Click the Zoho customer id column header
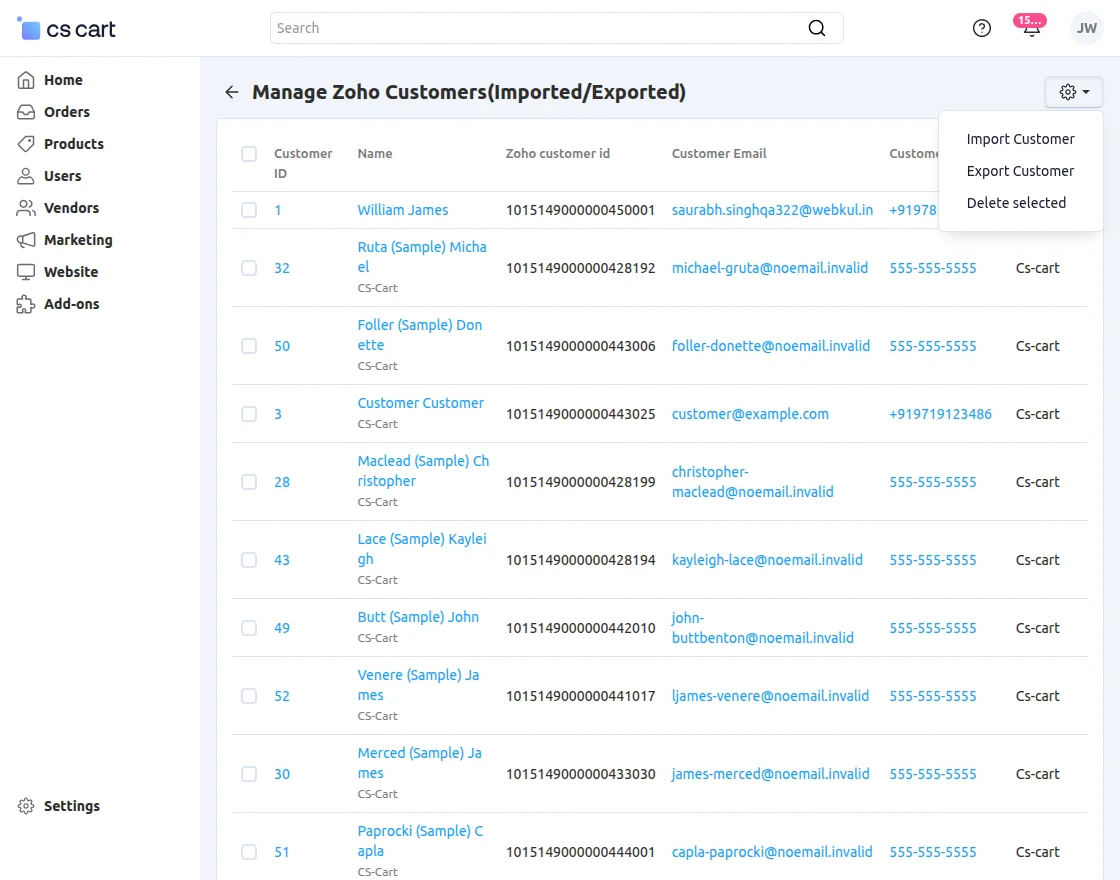Viewport: 1120px width, 880px height. (x=558, y=154)
